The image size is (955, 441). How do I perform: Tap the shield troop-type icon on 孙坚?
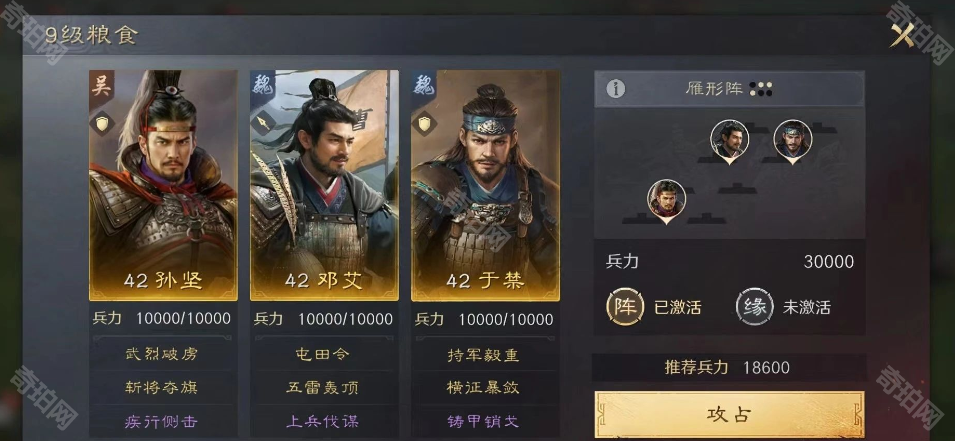102,124
